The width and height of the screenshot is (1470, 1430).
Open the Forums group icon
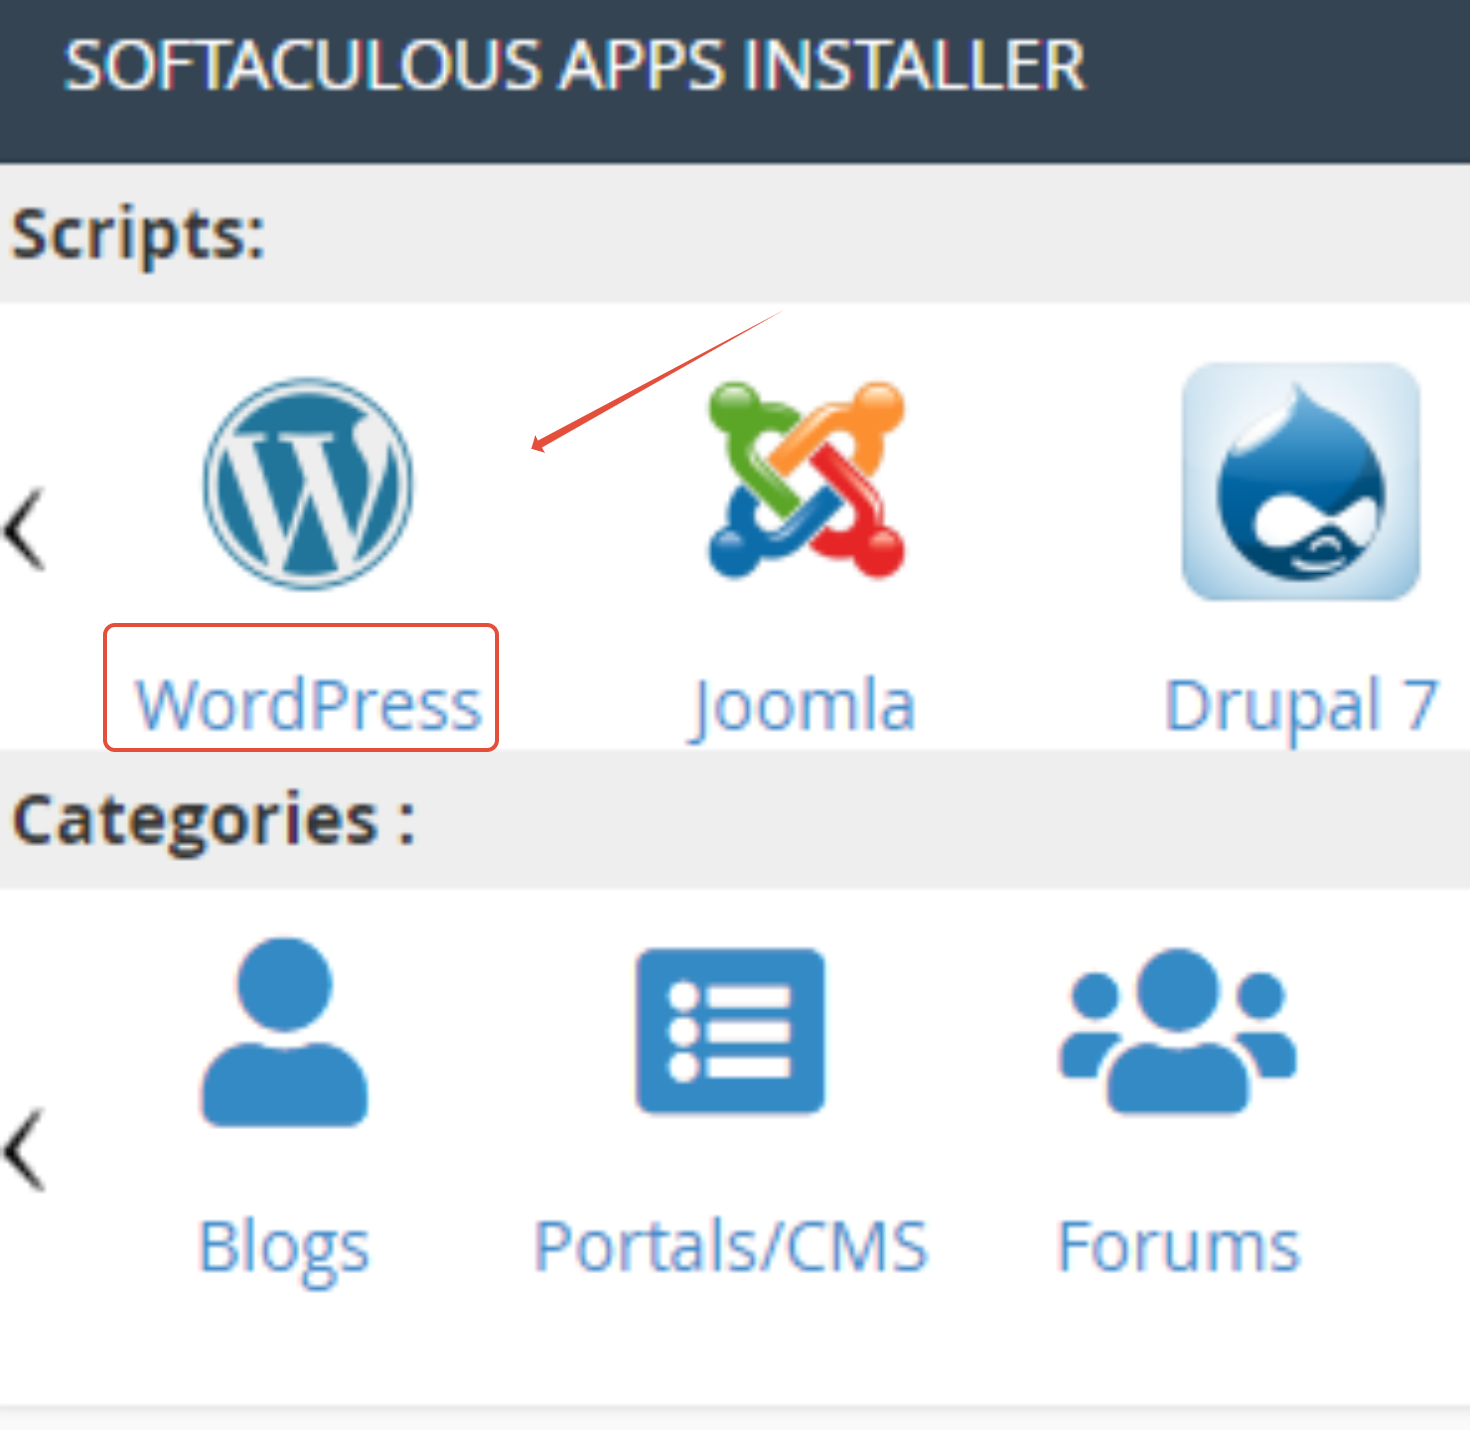pyautogui.click(x=1178, y=1031)
